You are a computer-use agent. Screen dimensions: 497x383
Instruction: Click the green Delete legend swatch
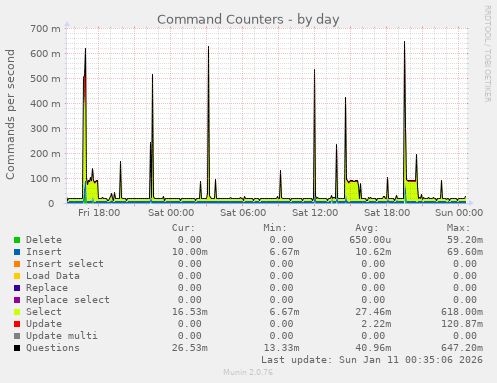17,240
